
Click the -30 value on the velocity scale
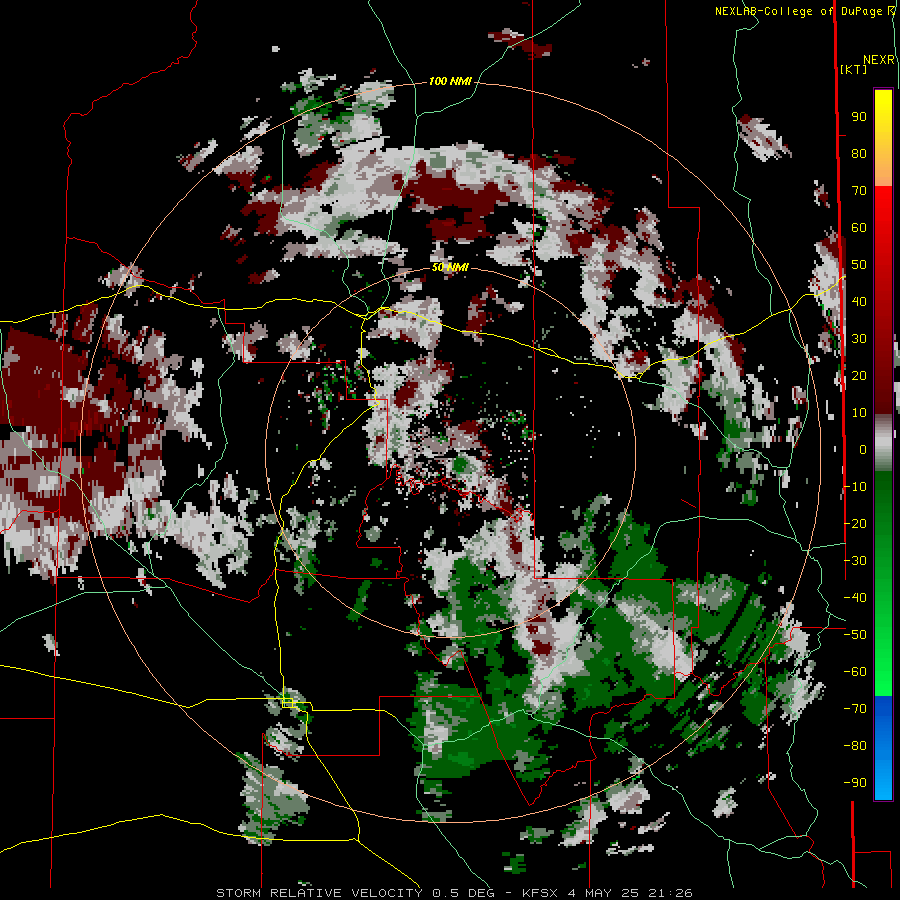click(x=855, y=561)
